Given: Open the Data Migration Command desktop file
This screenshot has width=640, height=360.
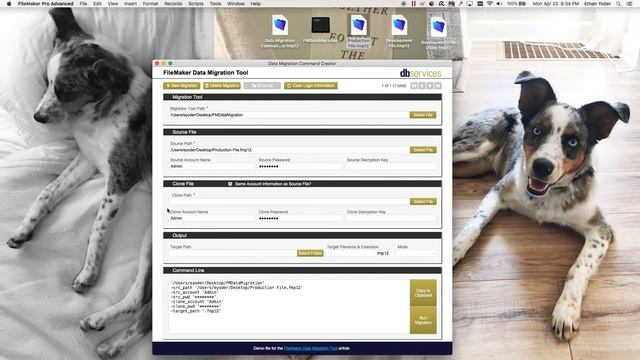Looking at the screenshot, I should [x=280, y=26].
